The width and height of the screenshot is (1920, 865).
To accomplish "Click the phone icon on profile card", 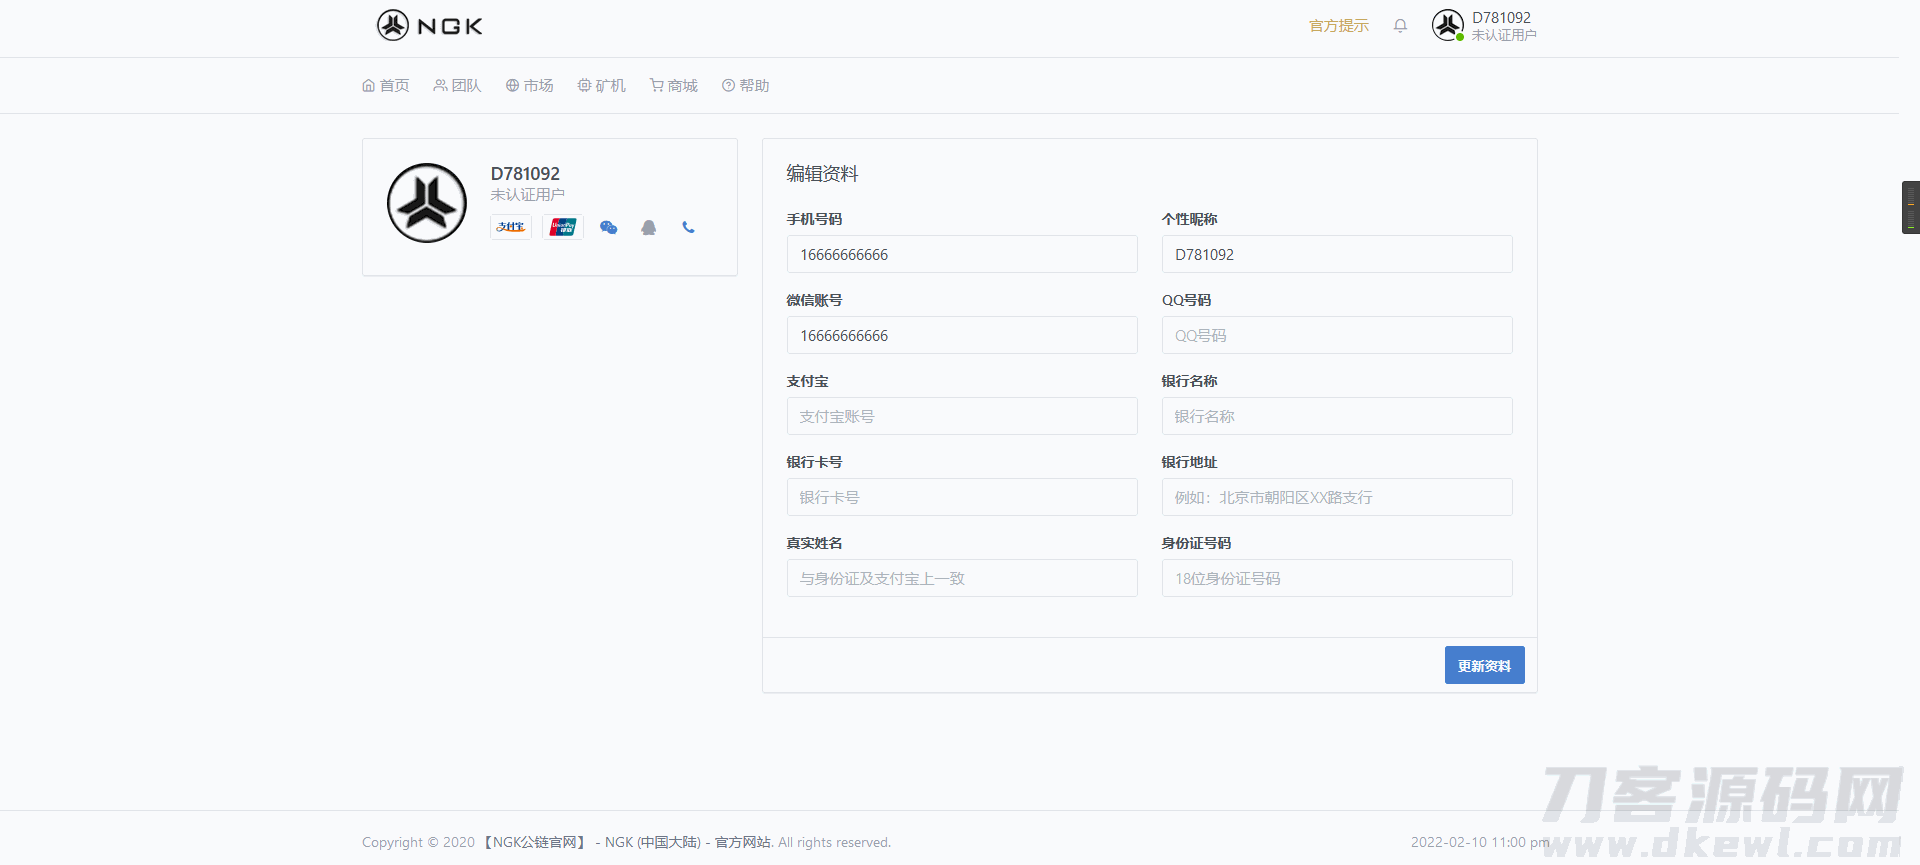I will [x=688, y=227].
